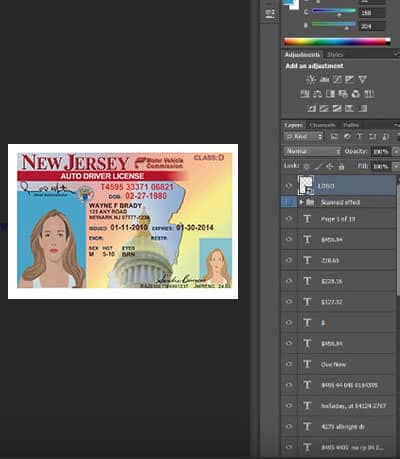Image resolution: width=400 pixels, height=459 pixels.
Task: Switch to the Paths tab
Action: click(351, 125)
